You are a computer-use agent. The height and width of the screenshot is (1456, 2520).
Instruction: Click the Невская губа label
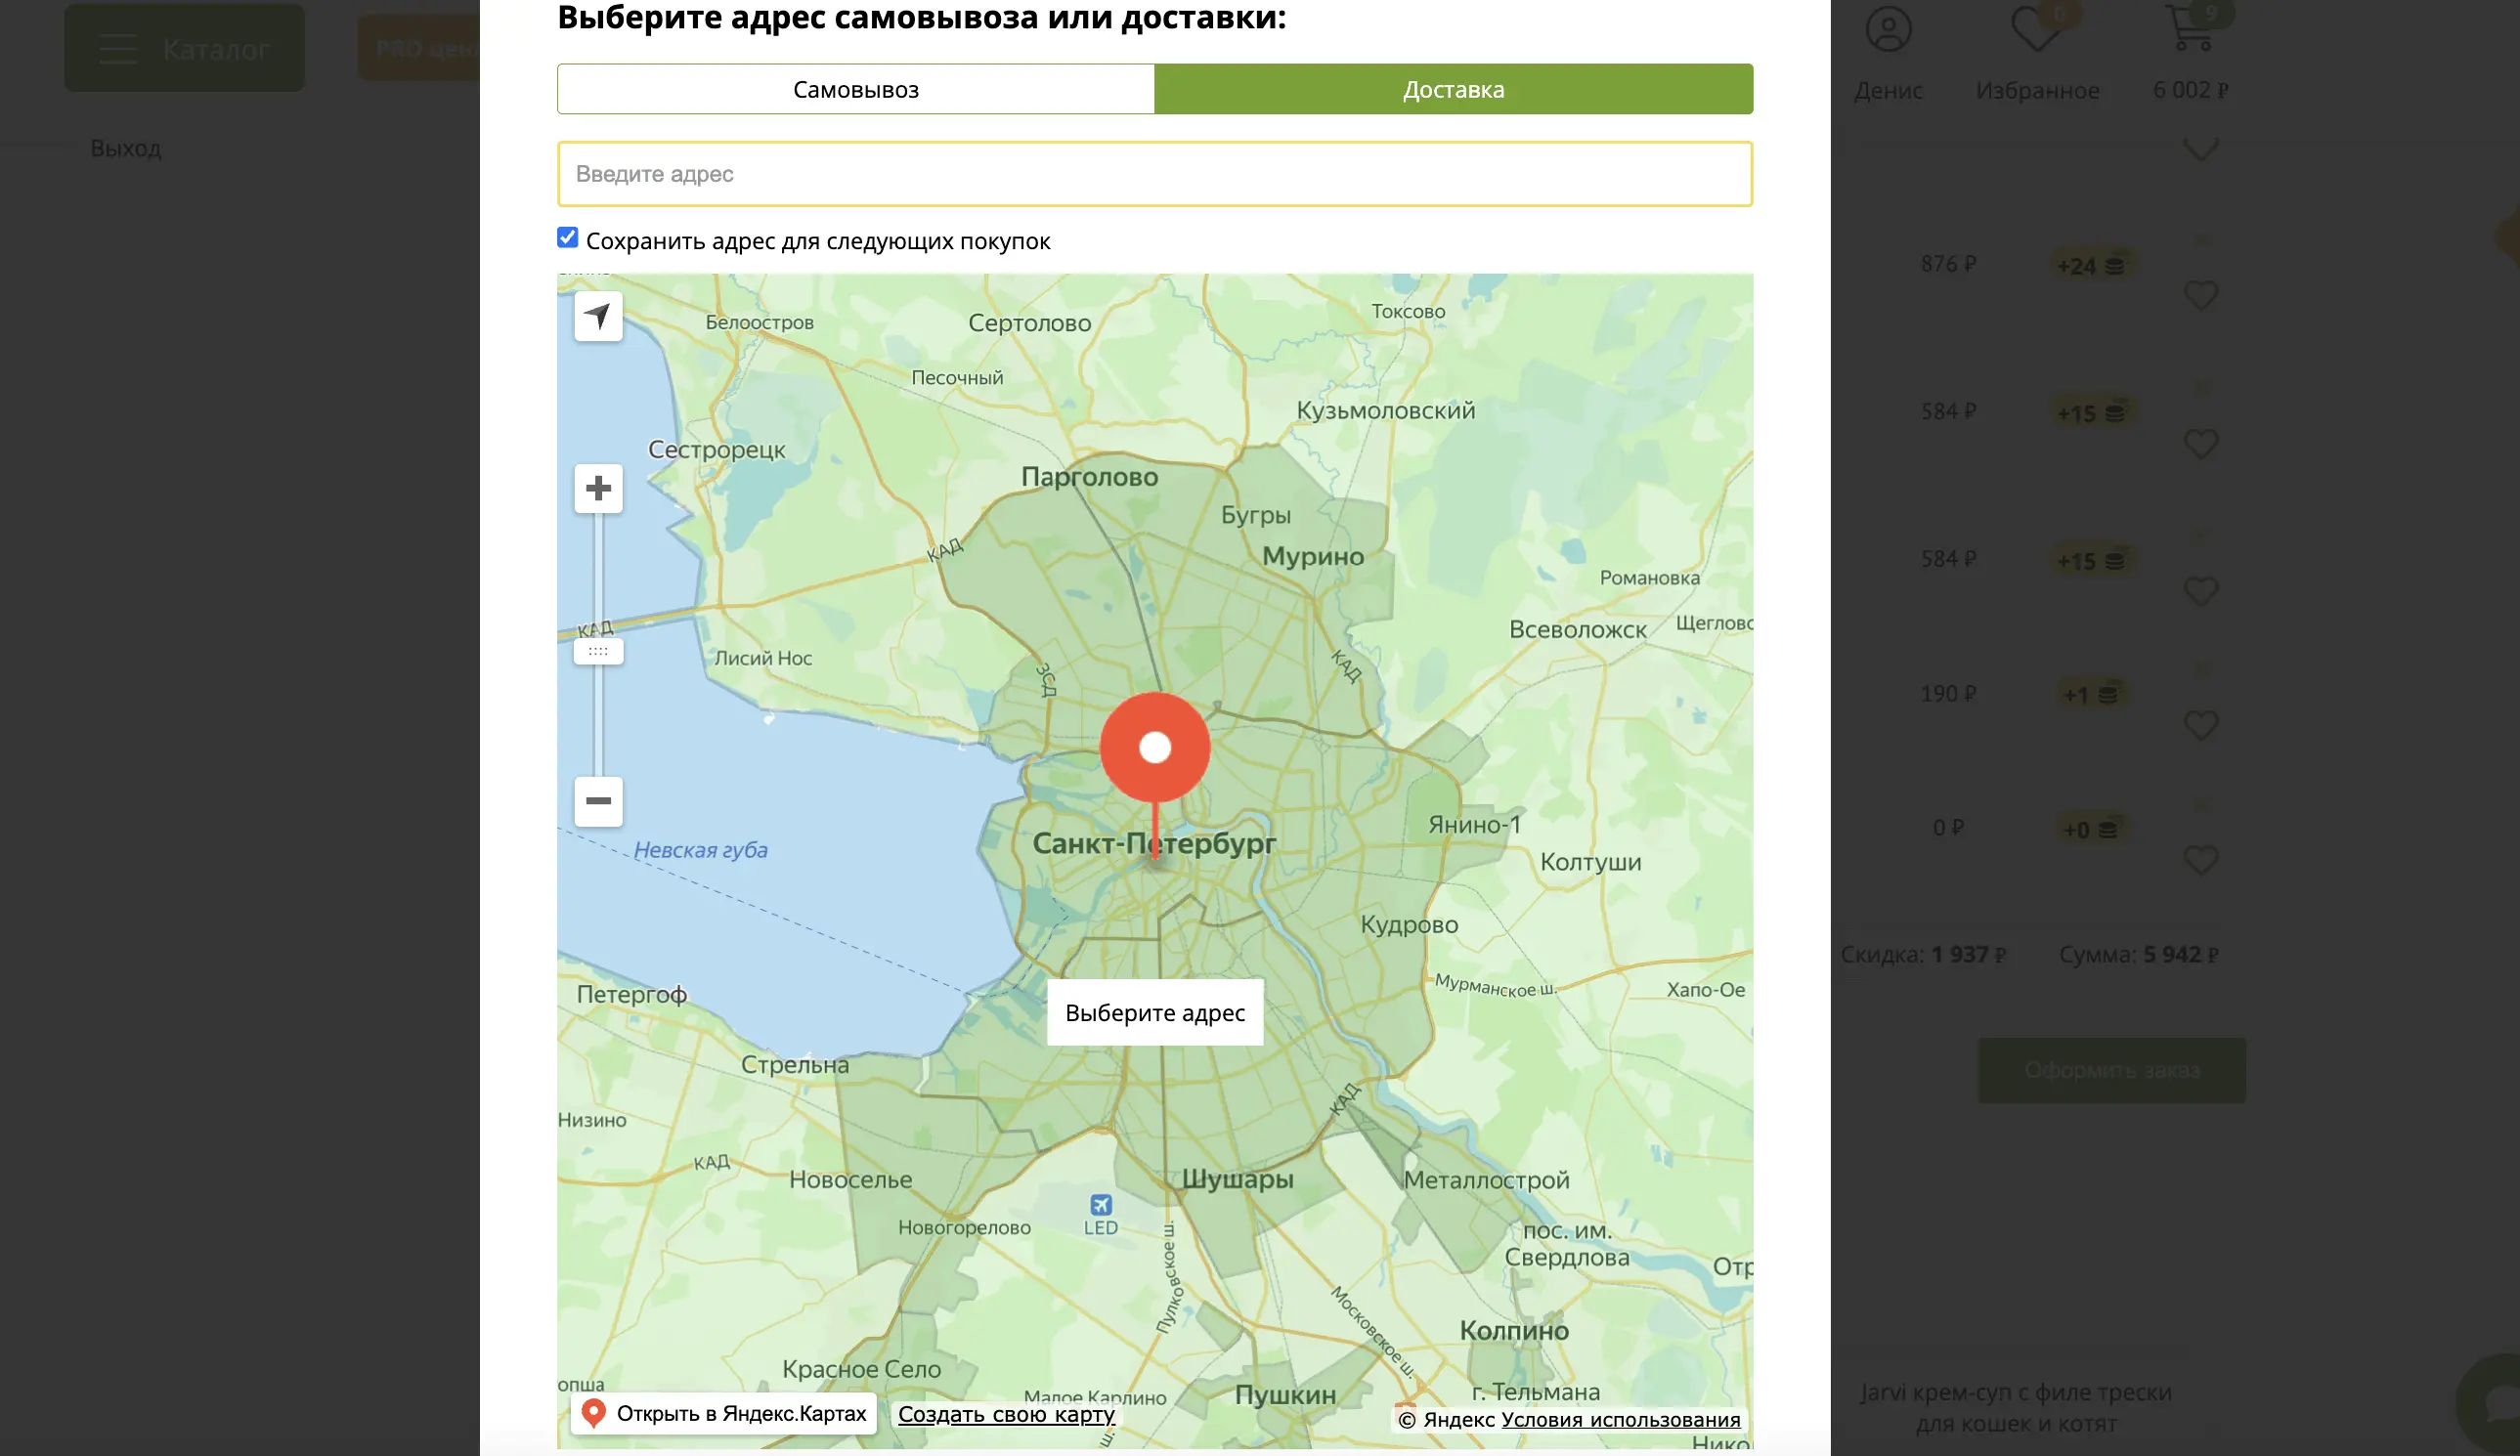(701, 850)
